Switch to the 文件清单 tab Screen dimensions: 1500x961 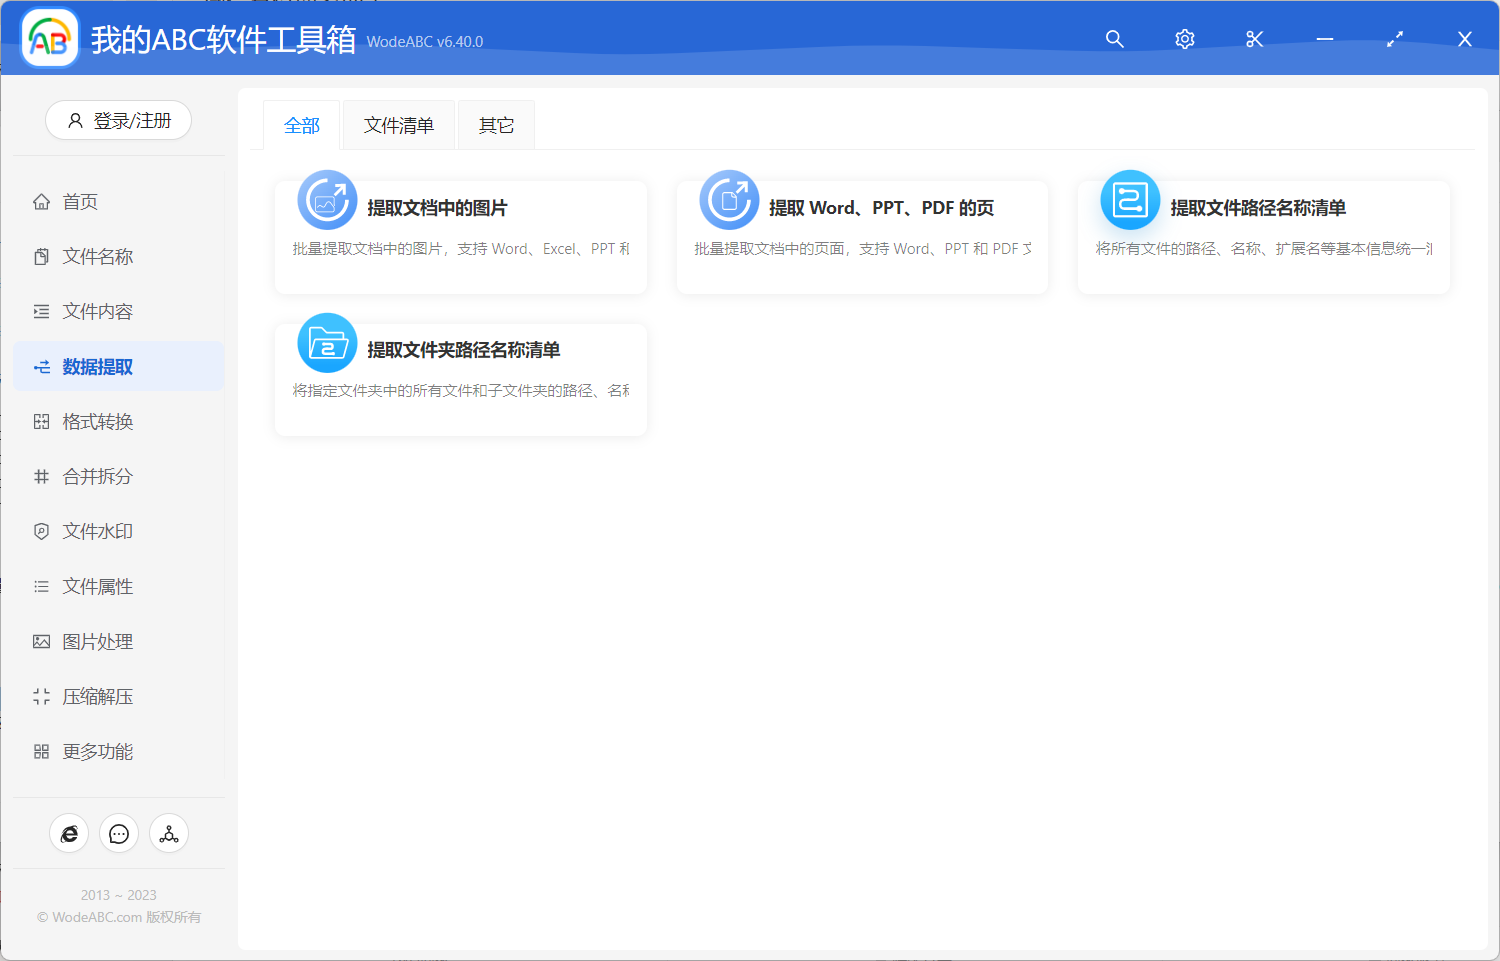click(398, 124)
